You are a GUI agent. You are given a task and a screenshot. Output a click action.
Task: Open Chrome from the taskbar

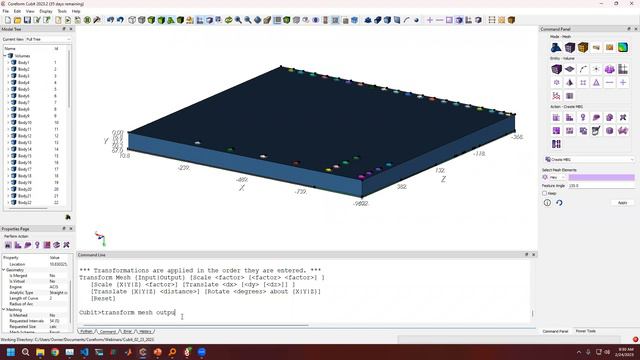55,352
